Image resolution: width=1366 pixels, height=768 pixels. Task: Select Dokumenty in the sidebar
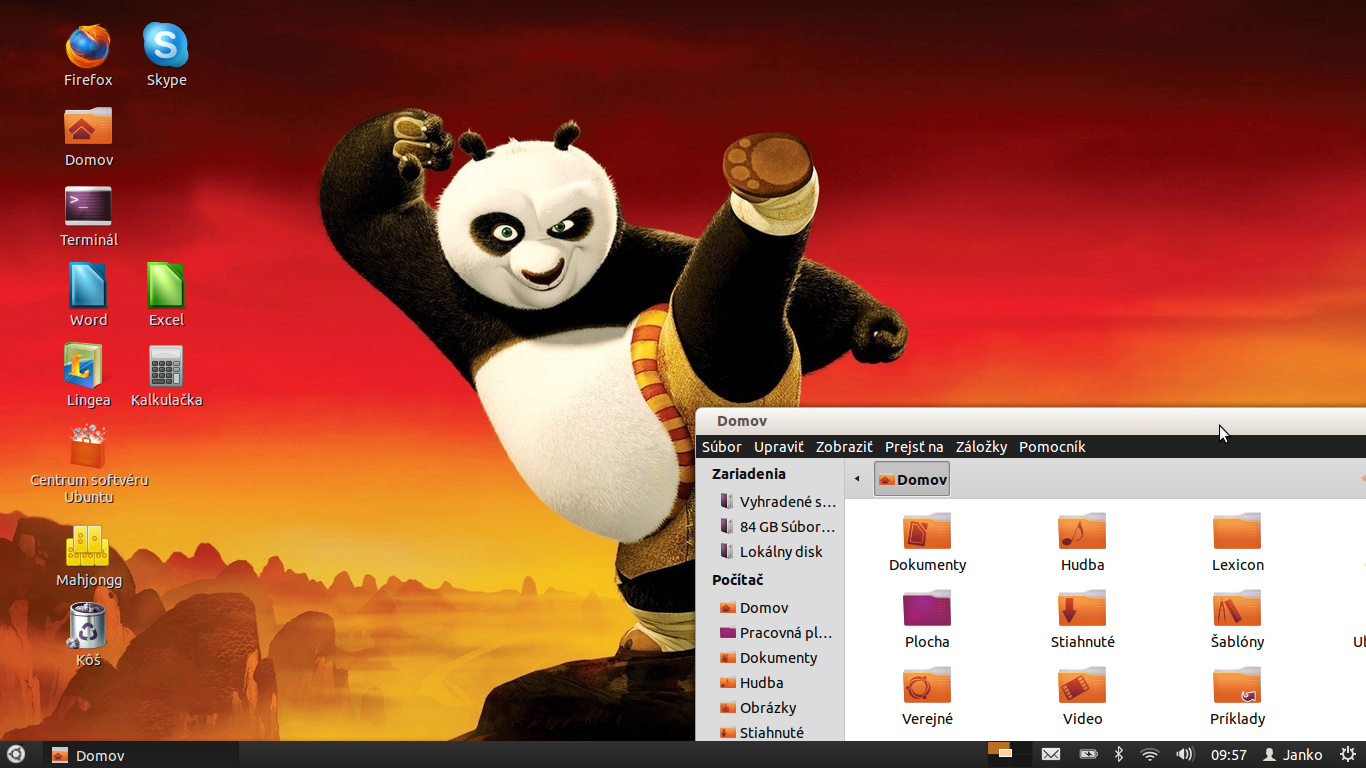tap(770, 657)
